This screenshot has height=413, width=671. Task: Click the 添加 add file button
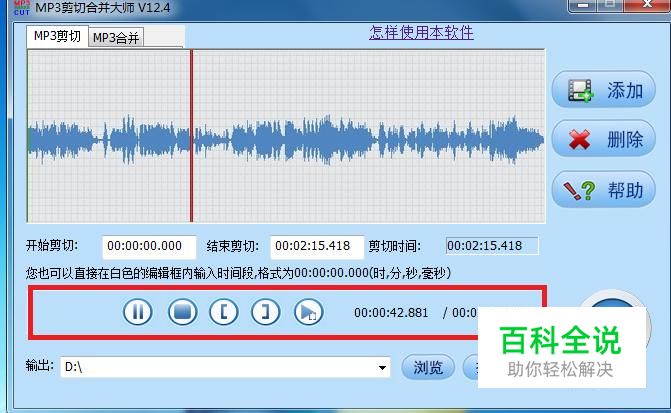click(603, 90)
